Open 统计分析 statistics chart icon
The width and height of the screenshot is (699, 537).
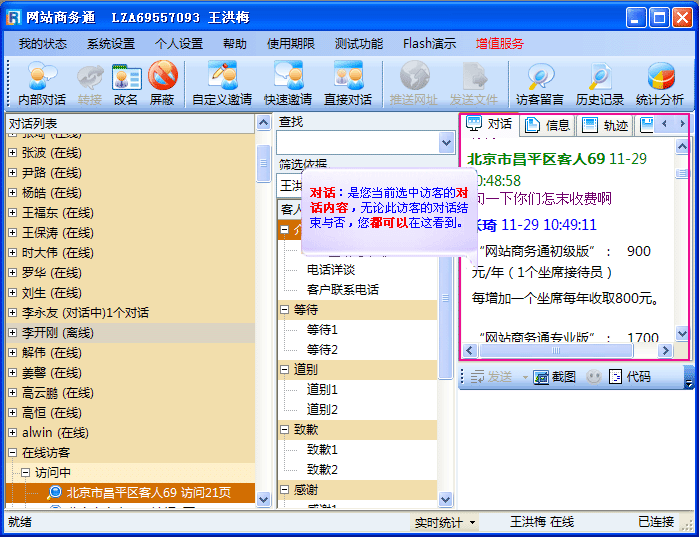660,83
